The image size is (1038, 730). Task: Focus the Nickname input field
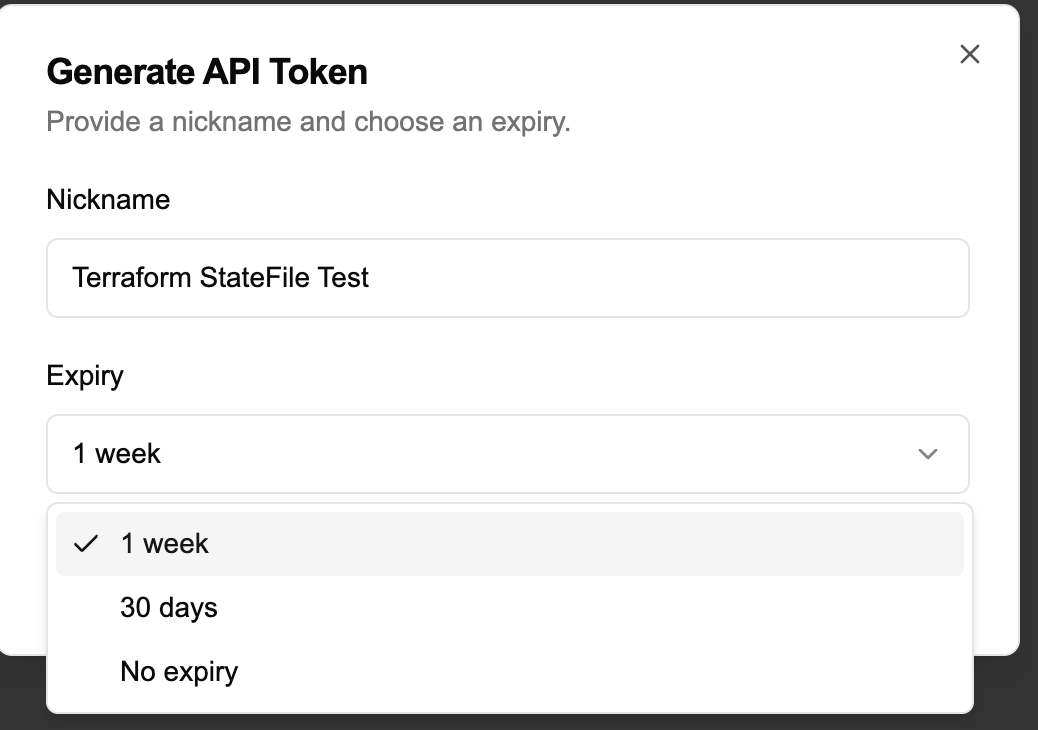(507, 278)
